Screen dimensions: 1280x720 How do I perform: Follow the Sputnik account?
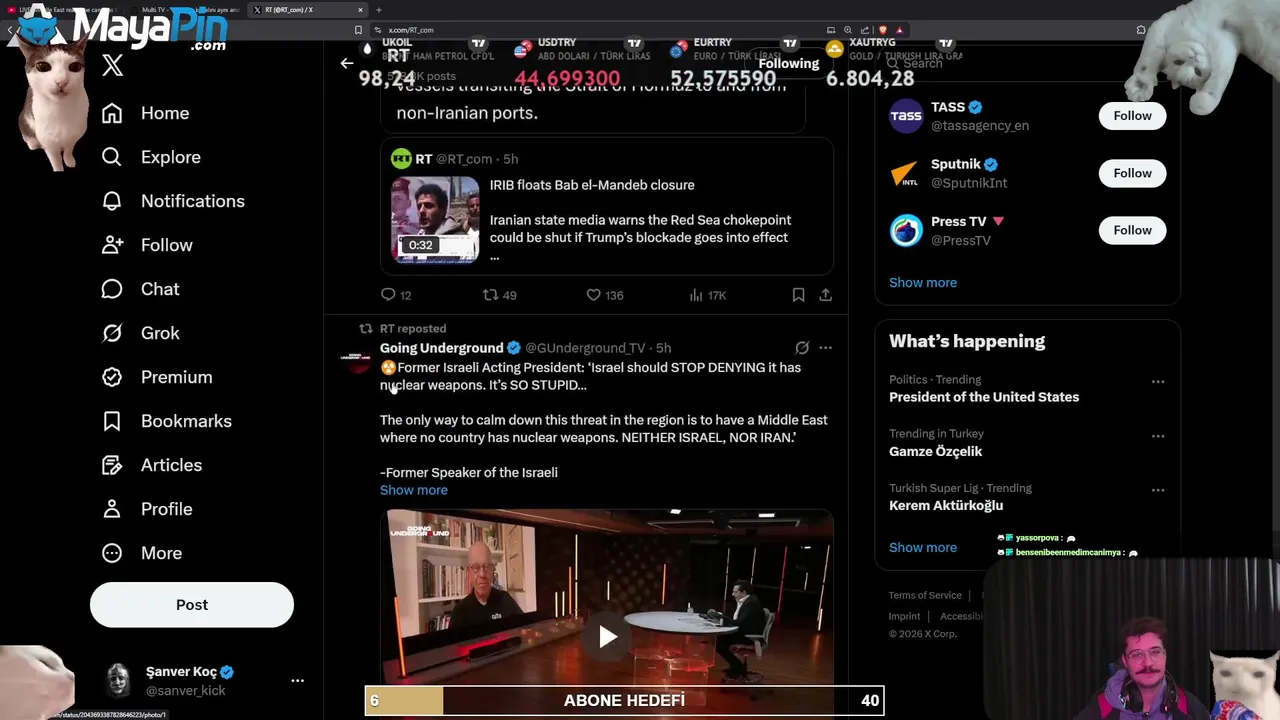click(1132, 173)
